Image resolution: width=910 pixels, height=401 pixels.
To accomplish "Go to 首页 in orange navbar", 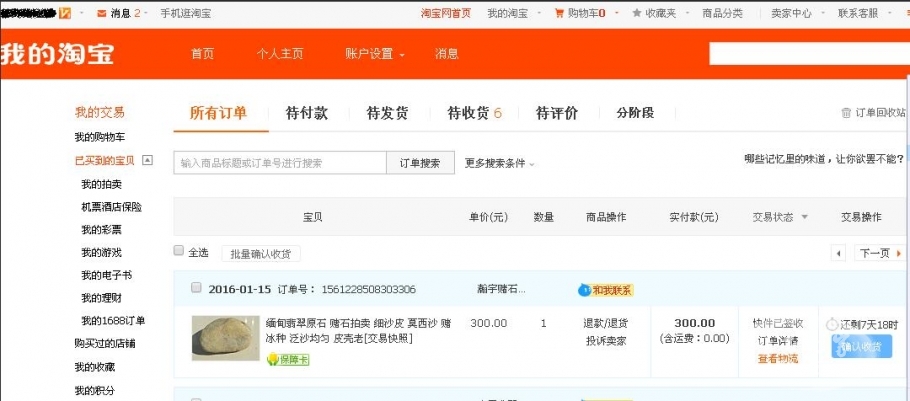I will coord(203,54).
